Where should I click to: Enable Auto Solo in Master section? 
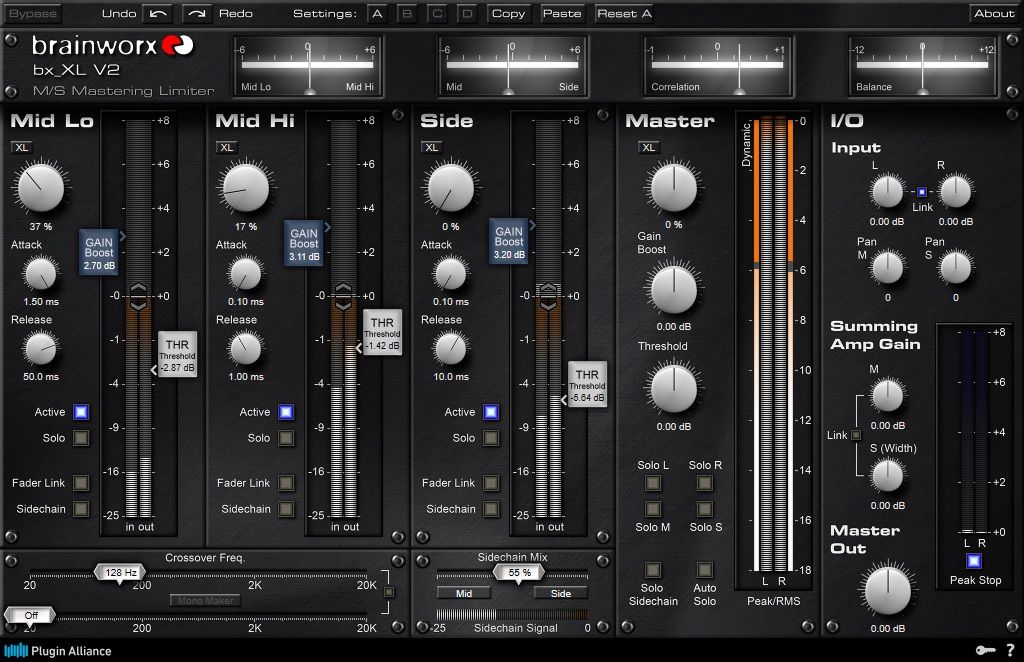point(704,570)
